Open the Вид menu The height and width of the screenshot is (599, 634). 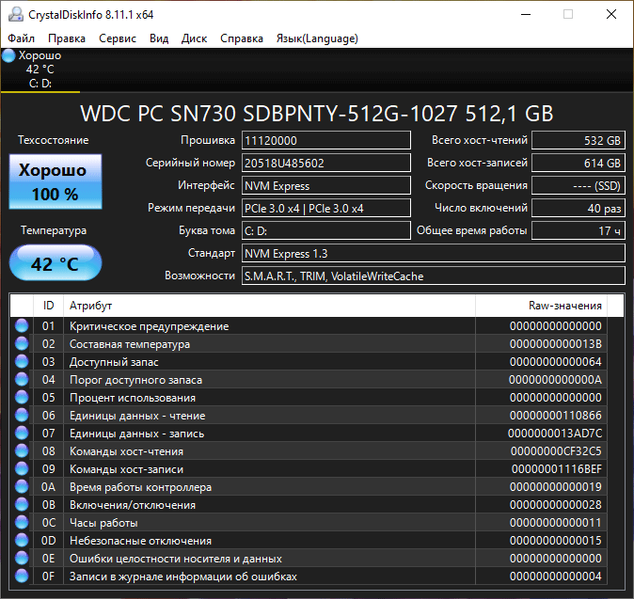(x=159, y=38)
